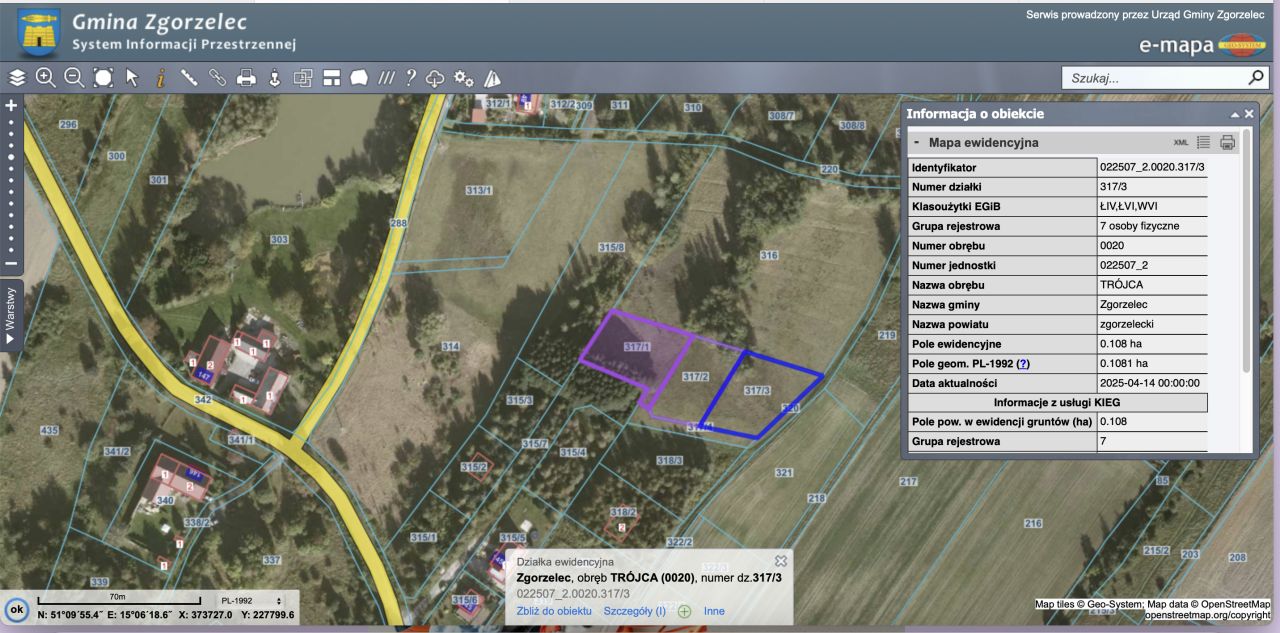This screenshot has height=633, width=1280.
Task: Click the list view icon in Mapa ewidencyjna
Action: coord(1204,142)
